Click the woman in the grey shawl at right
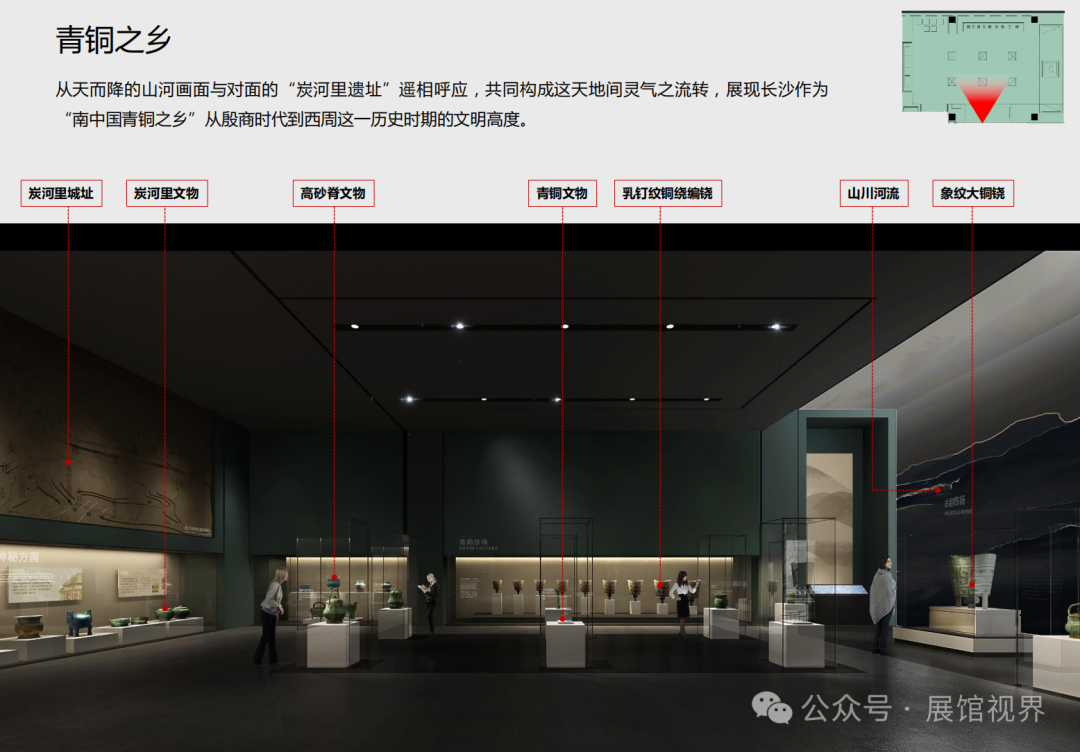1080x752 pixels. (881, 606)
